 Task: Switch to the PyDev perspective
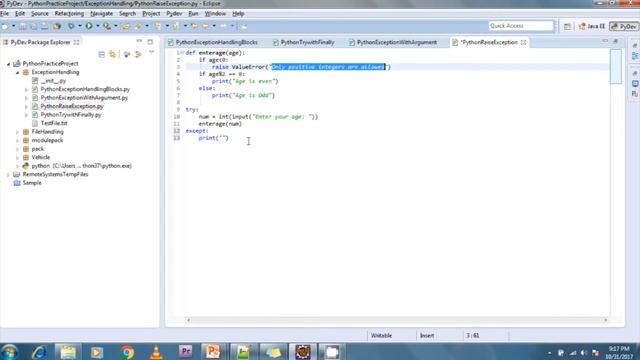pos(624,26)
